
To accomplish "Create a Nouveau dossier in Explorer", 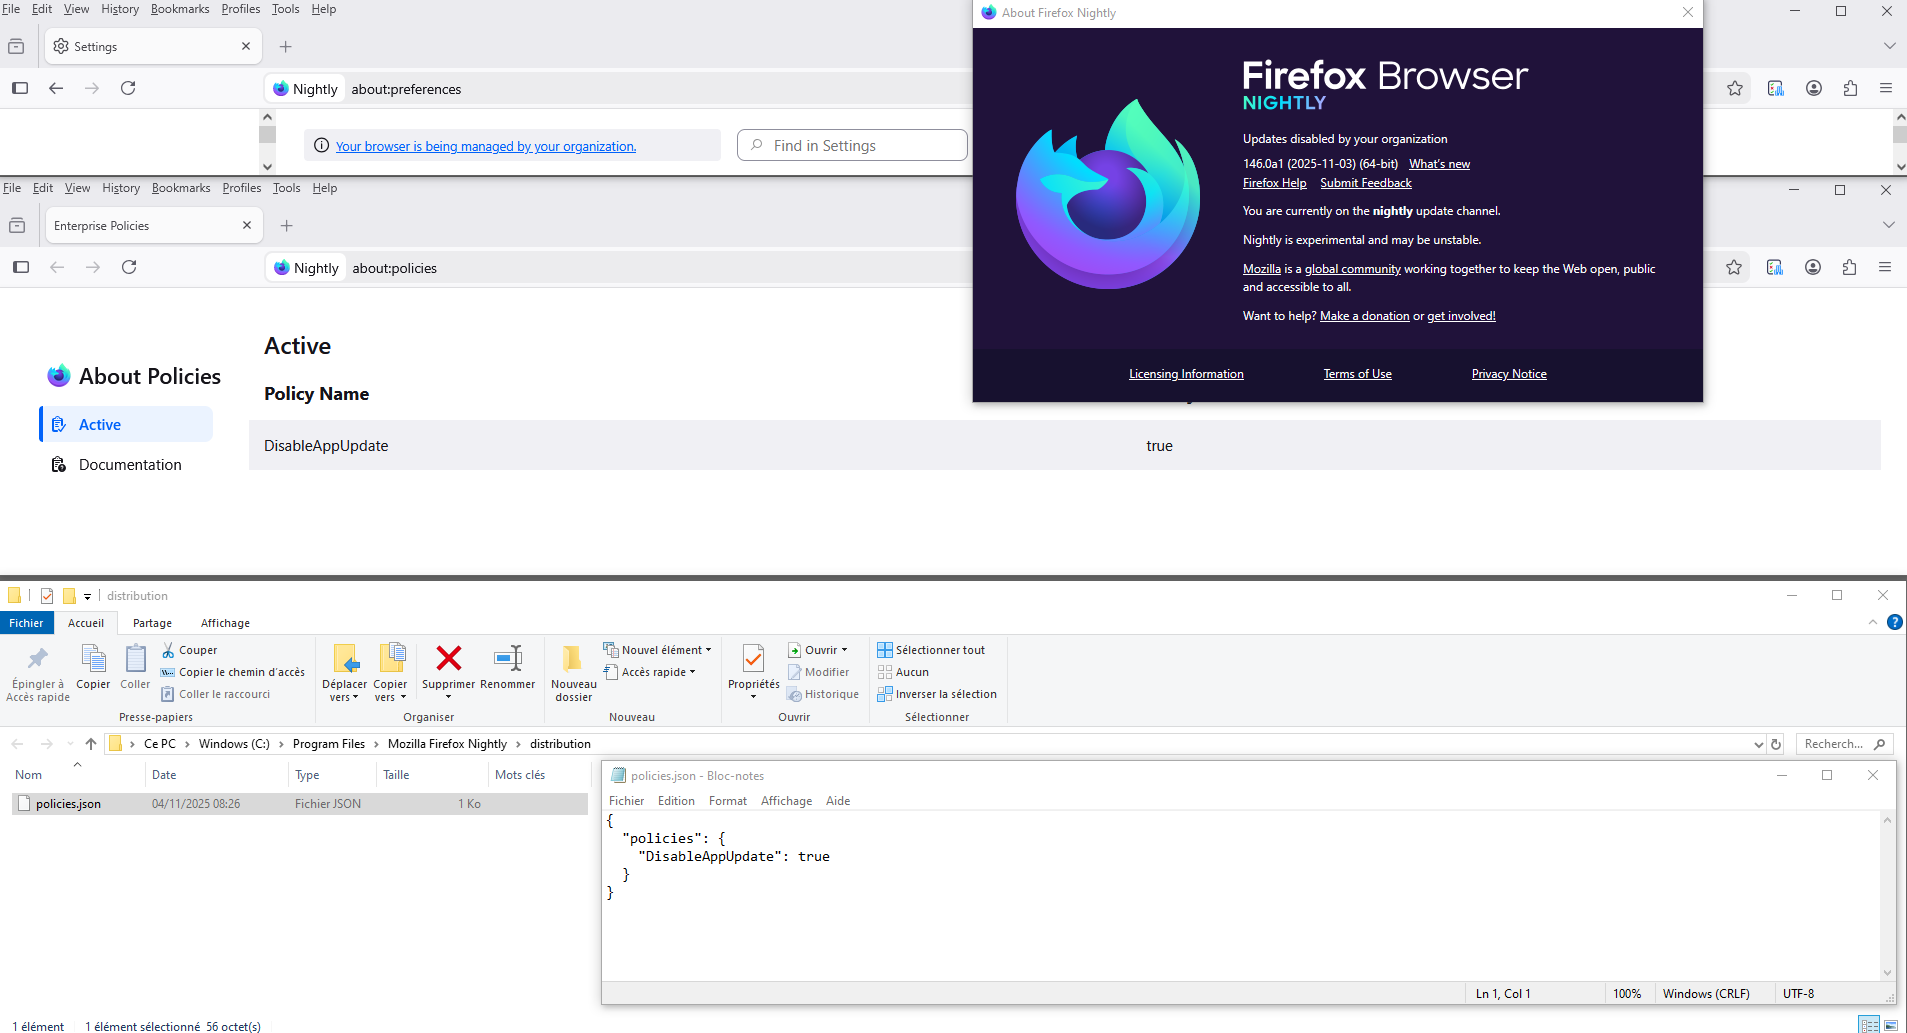I will [573, 672].
